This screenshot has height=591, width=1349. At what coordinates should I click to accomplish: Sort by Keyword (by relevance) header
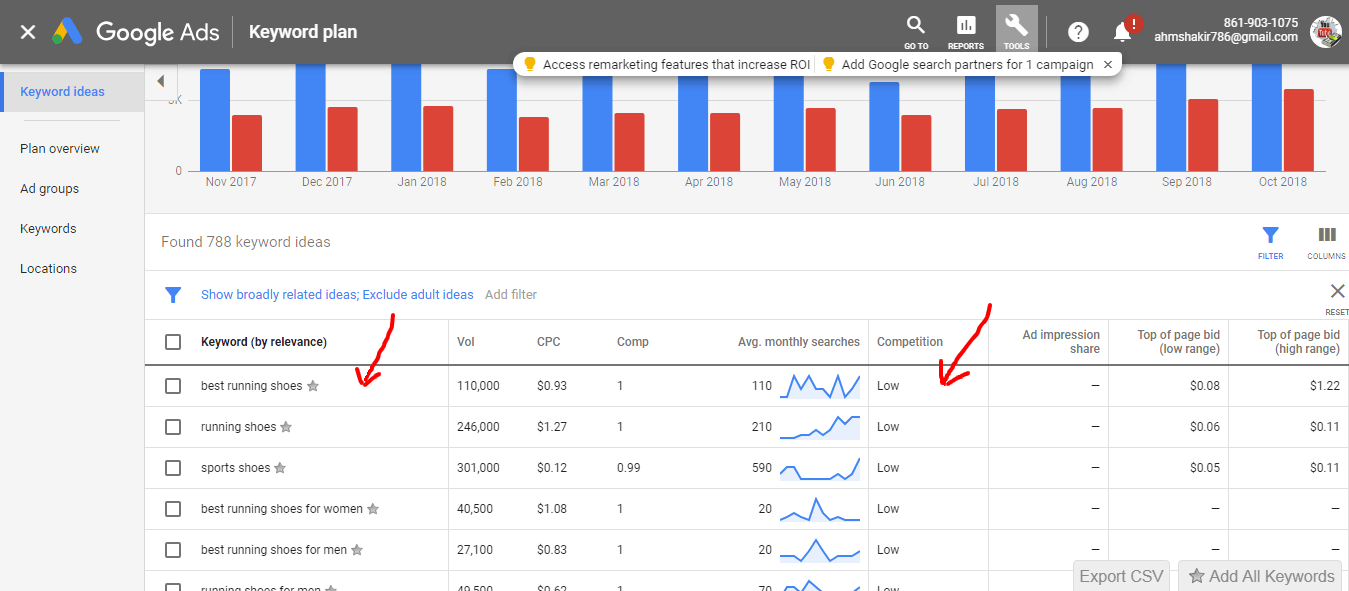264,342
